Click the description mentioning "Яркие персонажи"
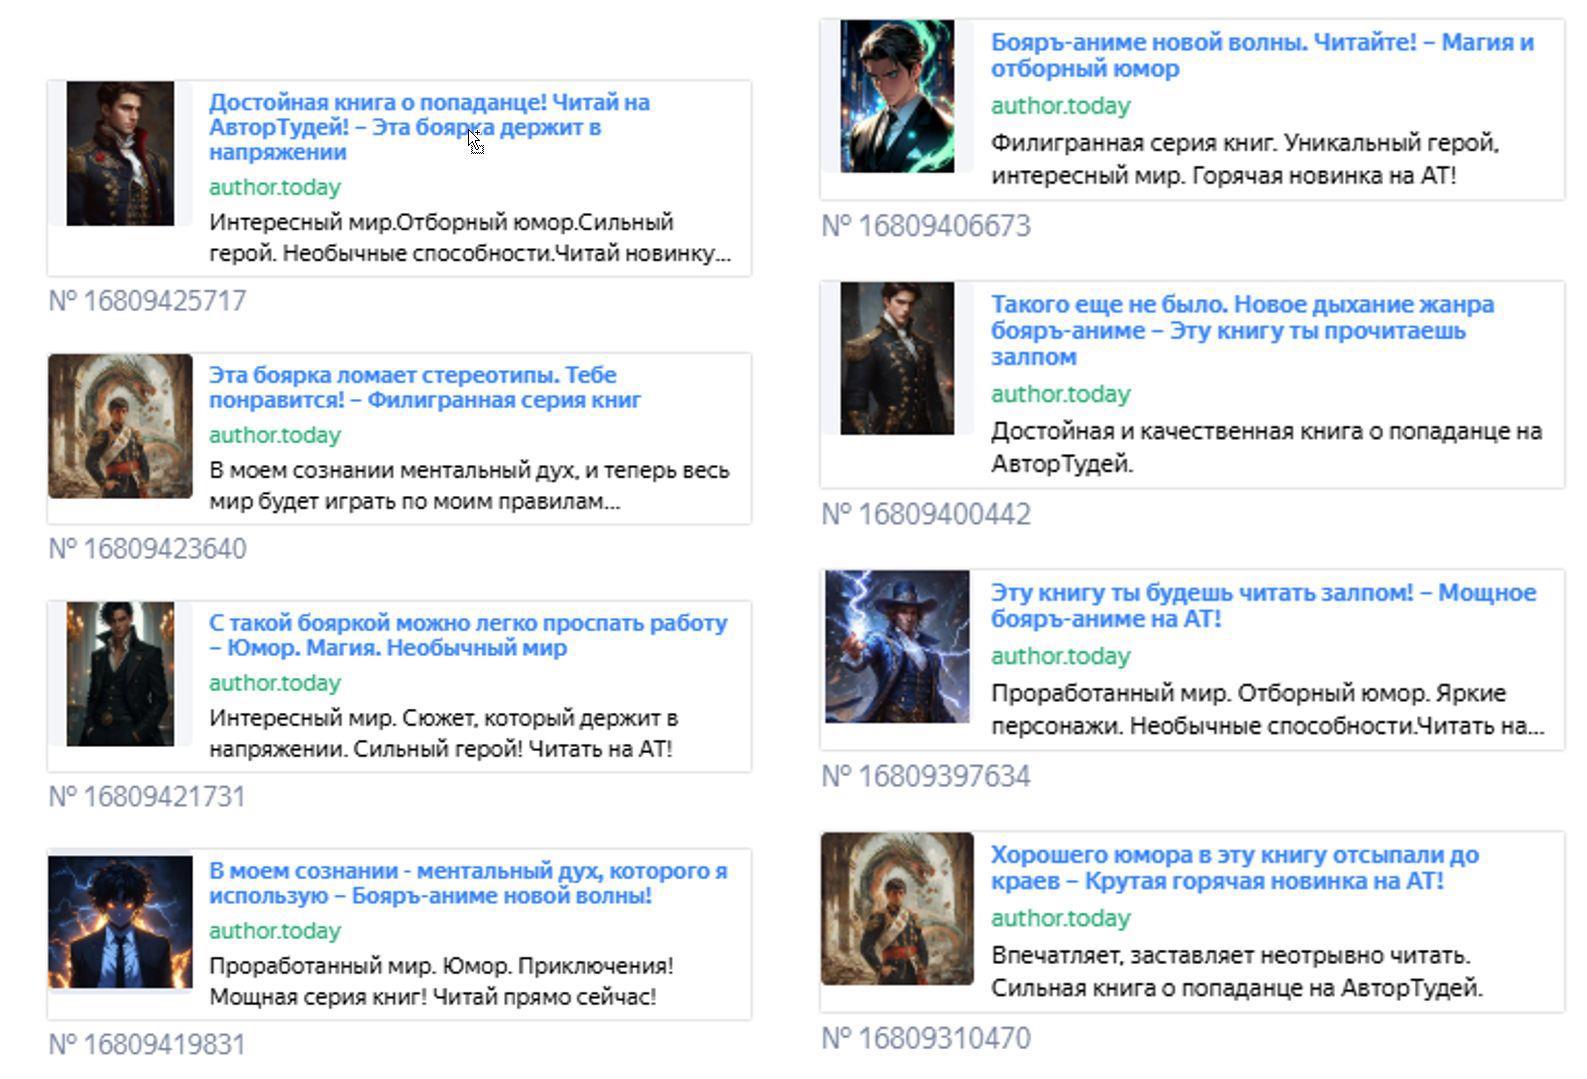1587x1079 pixels. tap(1268, 709)
